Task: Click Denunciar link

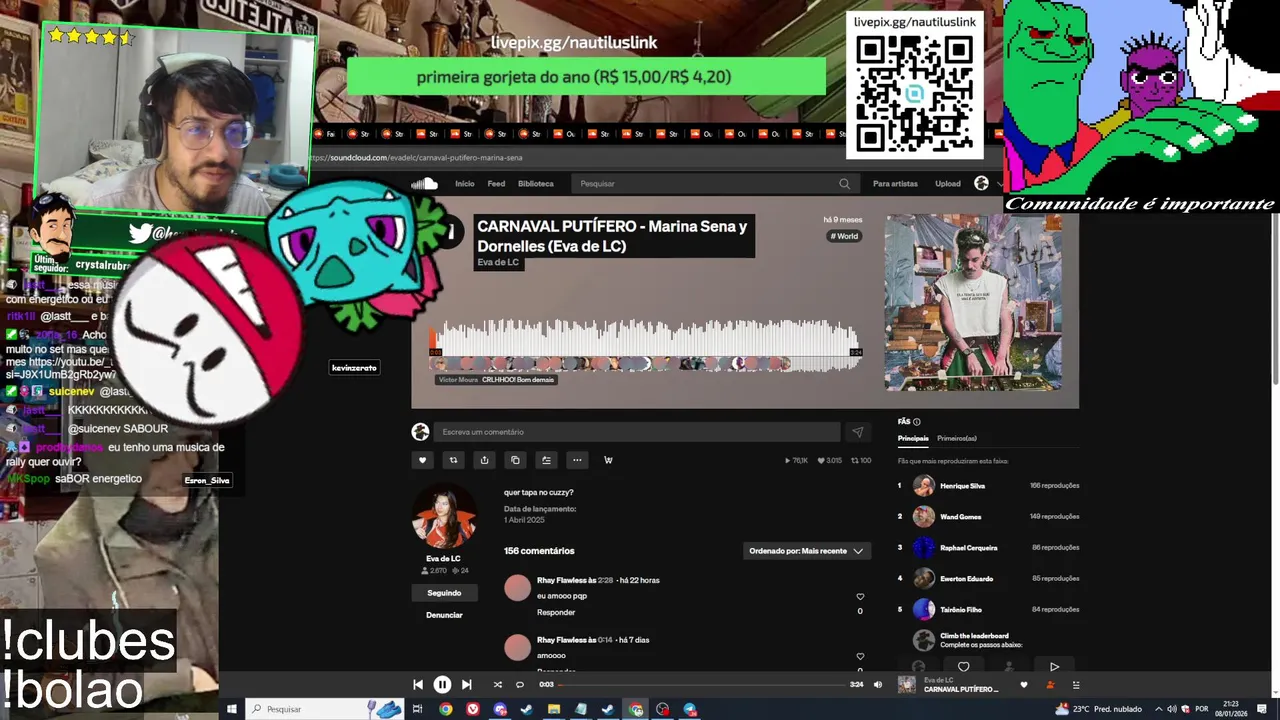Action: pyautogui.click(x=444, y=615)
